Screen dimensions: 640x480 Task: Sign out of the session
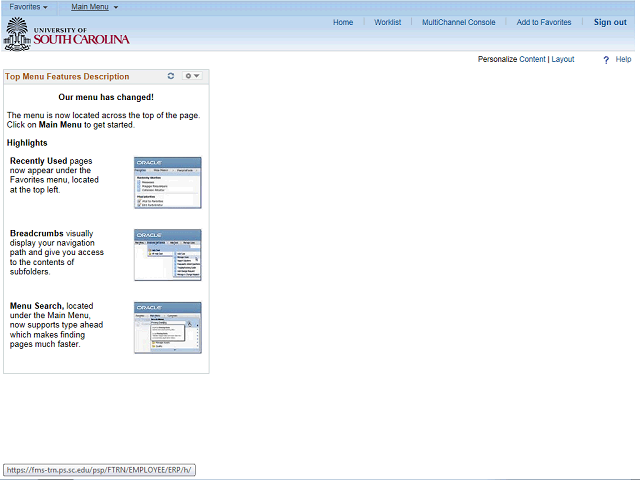tap(610, 22)
